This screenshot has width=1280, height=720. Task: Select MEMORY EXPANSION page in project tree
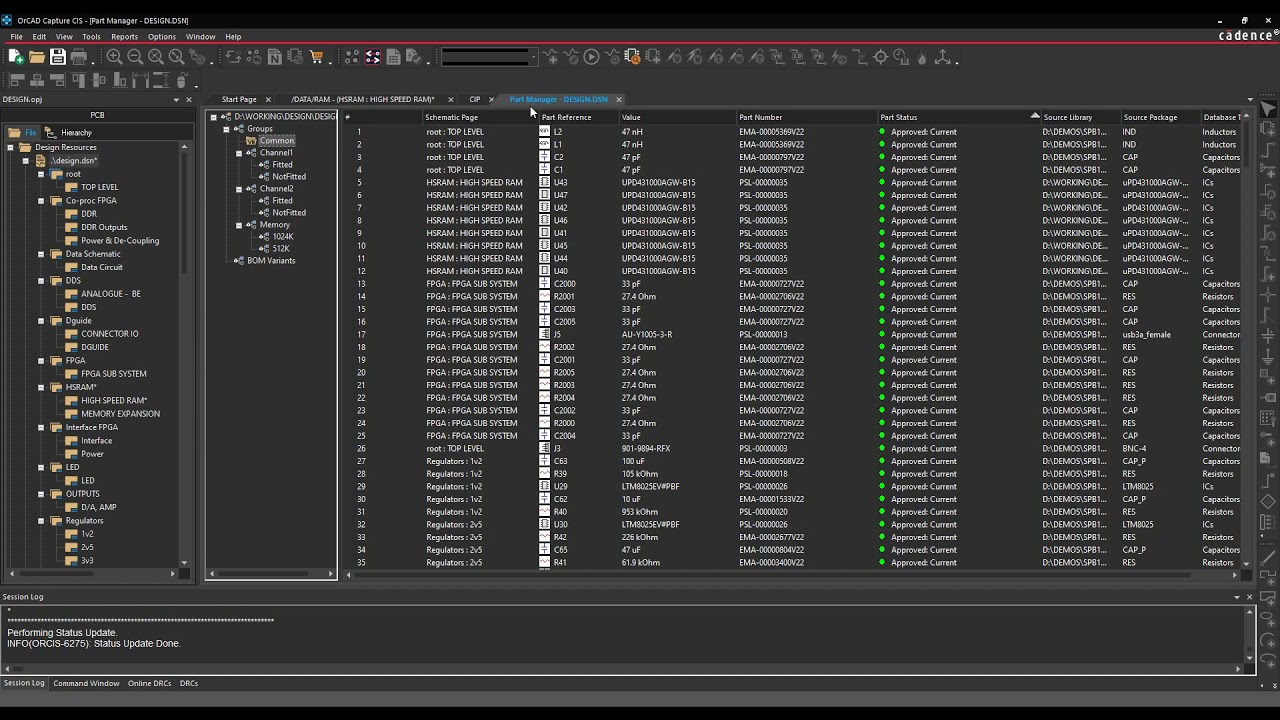point(120,414)
